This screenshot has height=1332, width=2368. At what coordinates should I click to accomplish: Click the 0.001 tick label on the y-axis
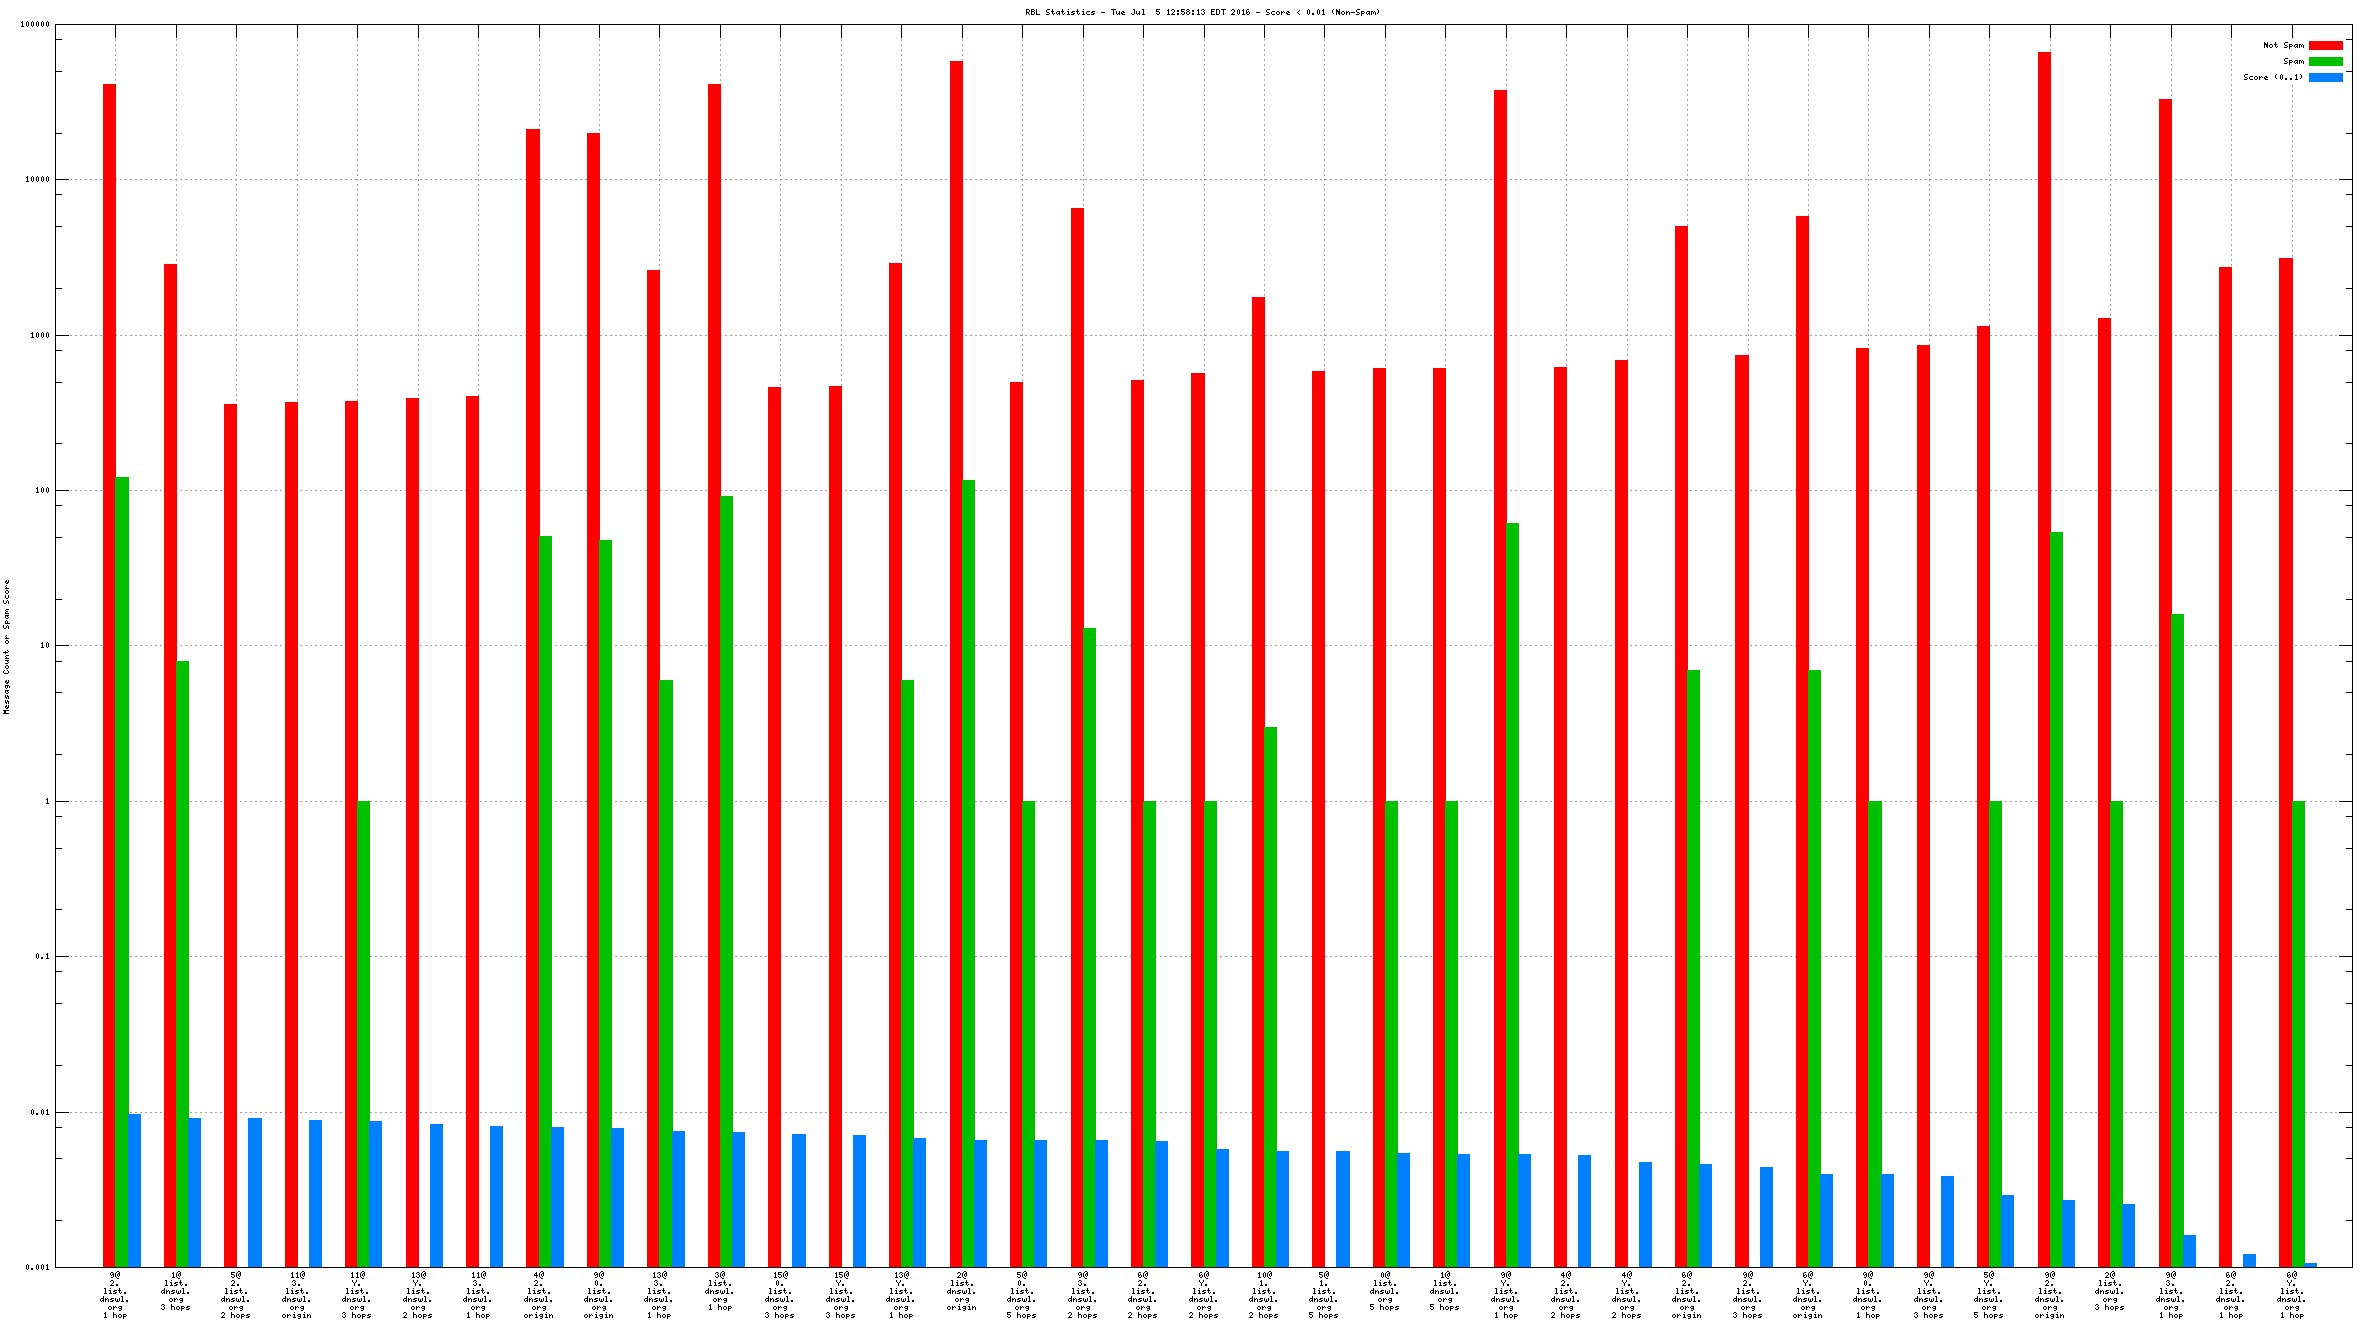tap(37, 1267)
